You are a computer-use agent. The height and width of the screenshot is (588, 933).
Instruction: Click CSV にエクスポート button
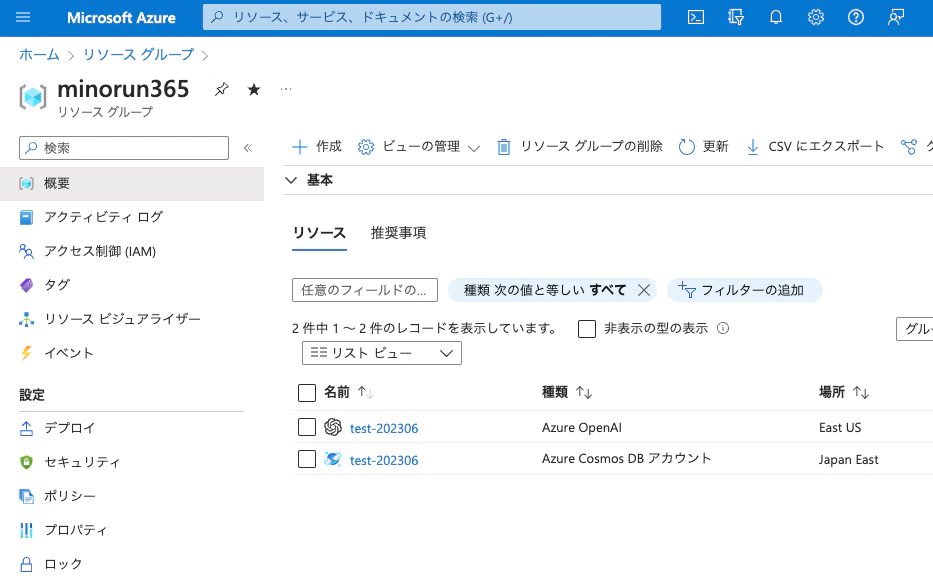pos(815,146)
